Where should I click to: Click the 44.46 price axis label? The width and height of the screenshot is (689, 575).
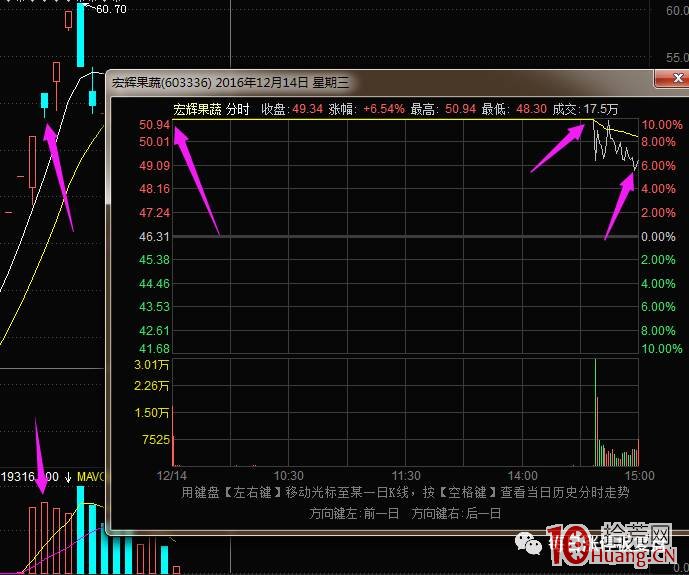click(x=154, y=284)
